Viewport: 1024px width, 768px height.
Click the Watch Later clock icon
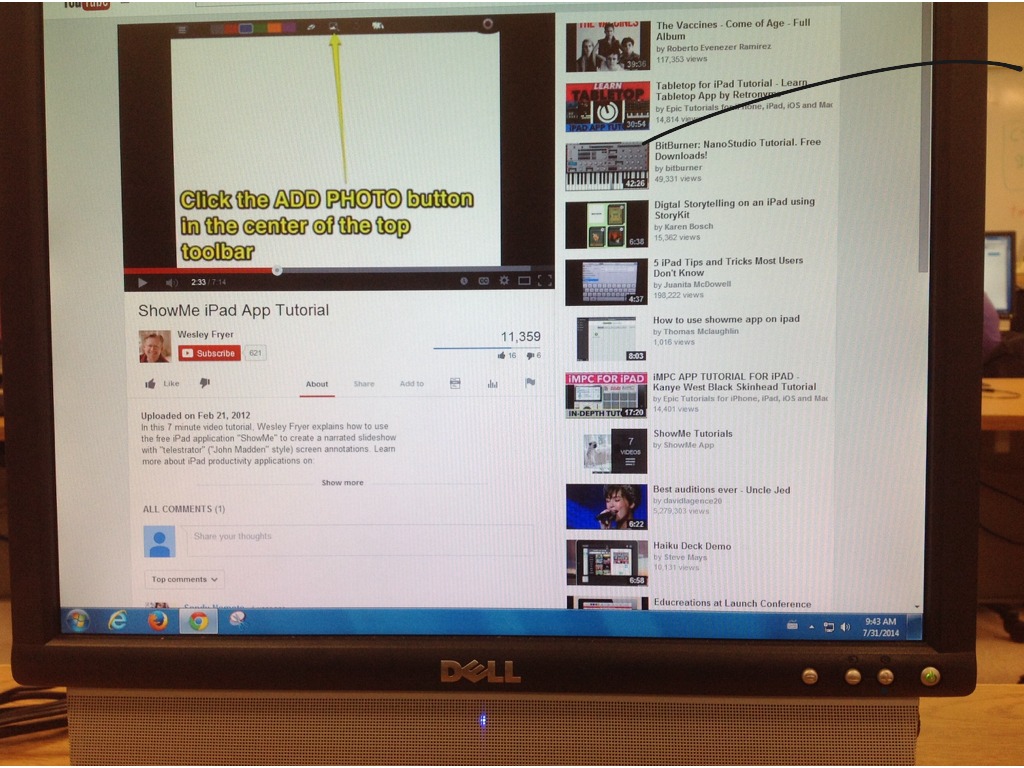[x=464, y=281]
